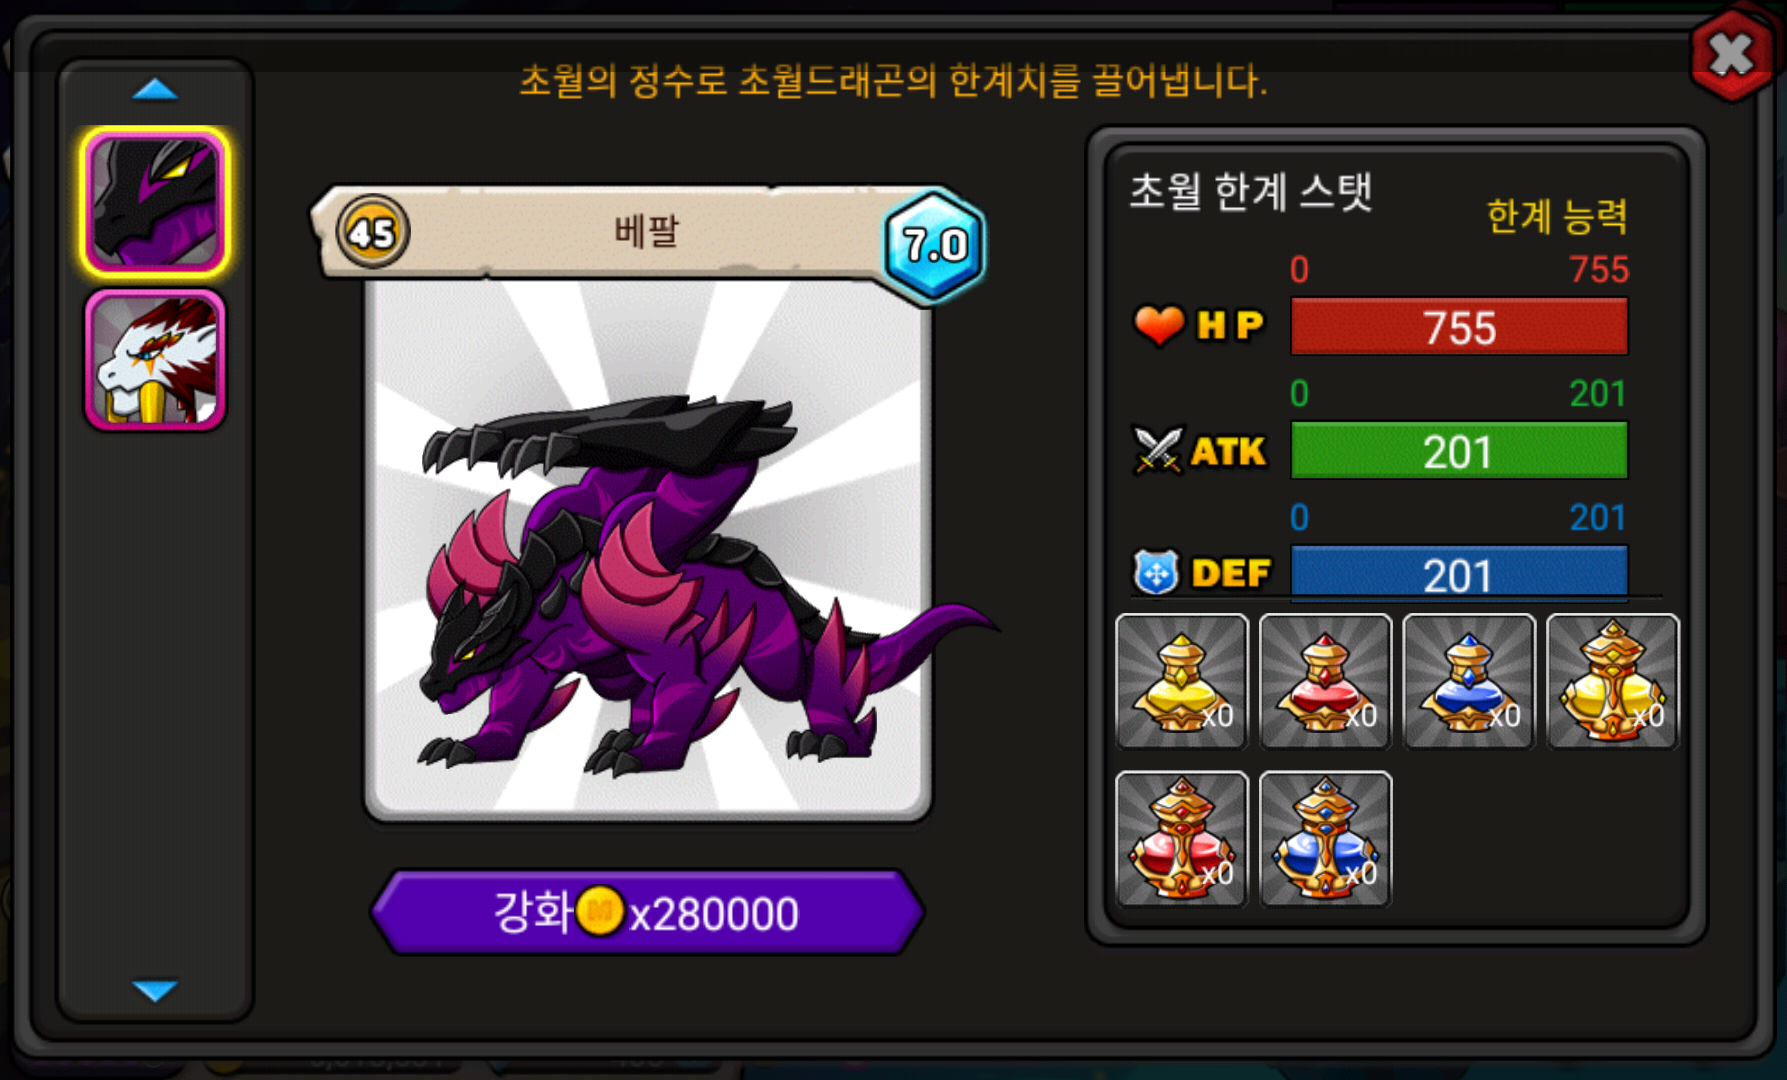Click the green ATK 201 bar
Image resolution: width=1787 pixels, height=1080 pixels.
pos(1459,451)
